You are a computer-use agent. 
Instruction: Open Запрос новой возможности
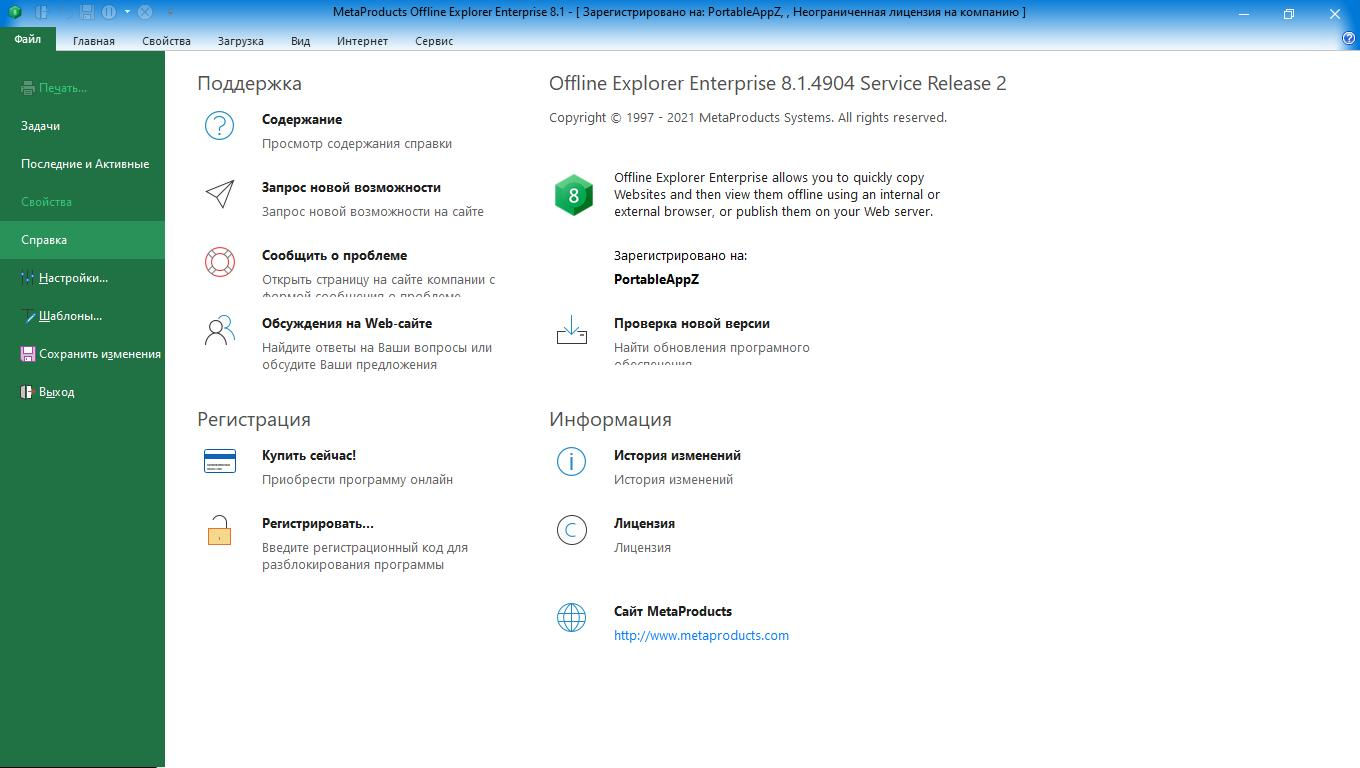tap(351, 187)
